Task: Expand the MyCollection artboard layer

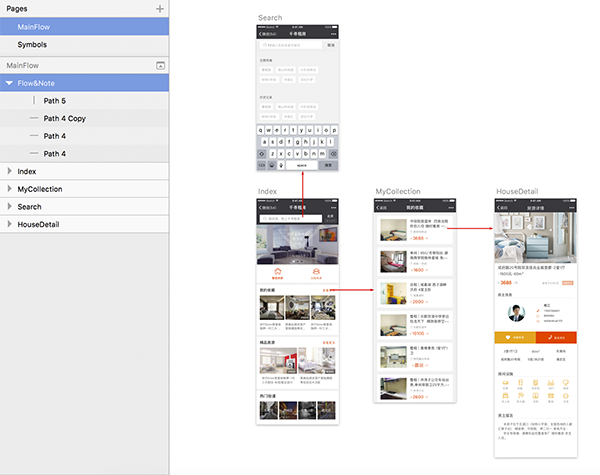Action: pos(9,189)
